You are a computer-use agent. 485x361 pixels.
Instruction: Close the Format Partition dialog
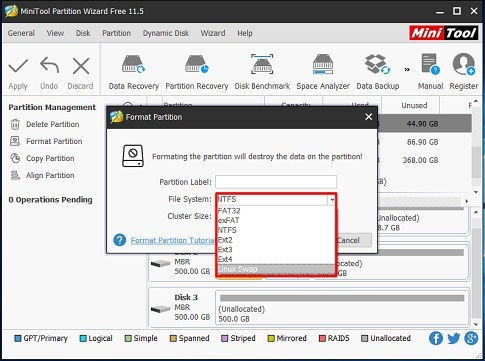click(x=368, y=117)
